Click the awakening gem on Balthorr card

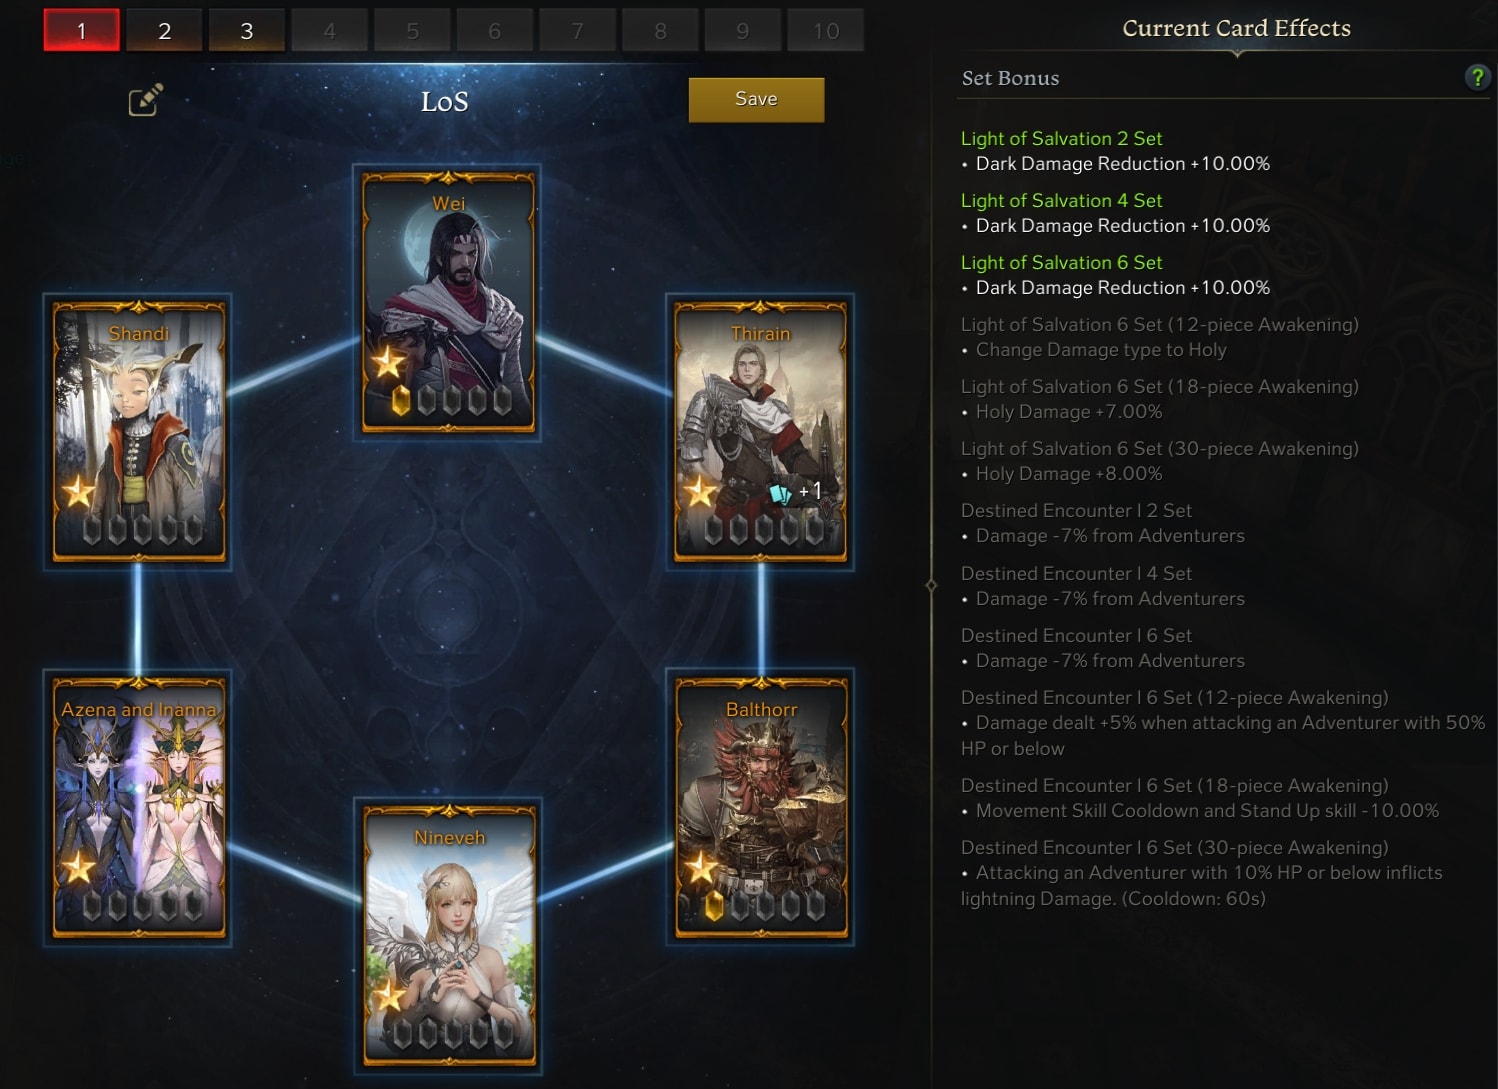(714, 906)
